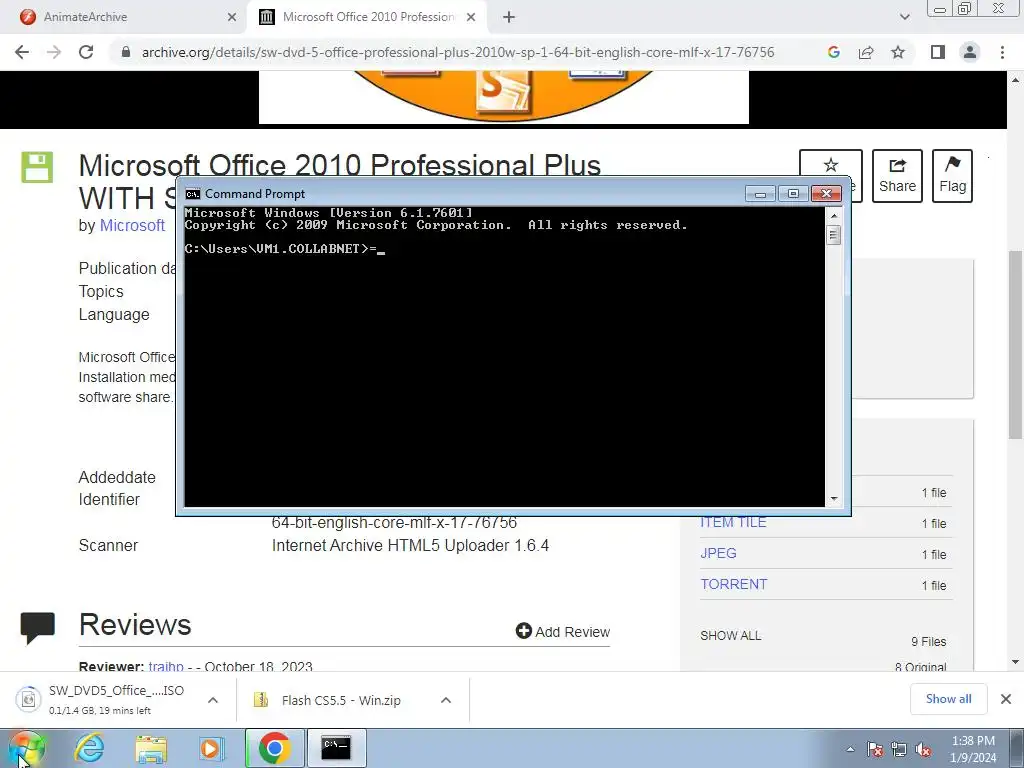Switch to the AnimateArchive tab
This screenshot has width=1024, height=768.
coord(124,17)
